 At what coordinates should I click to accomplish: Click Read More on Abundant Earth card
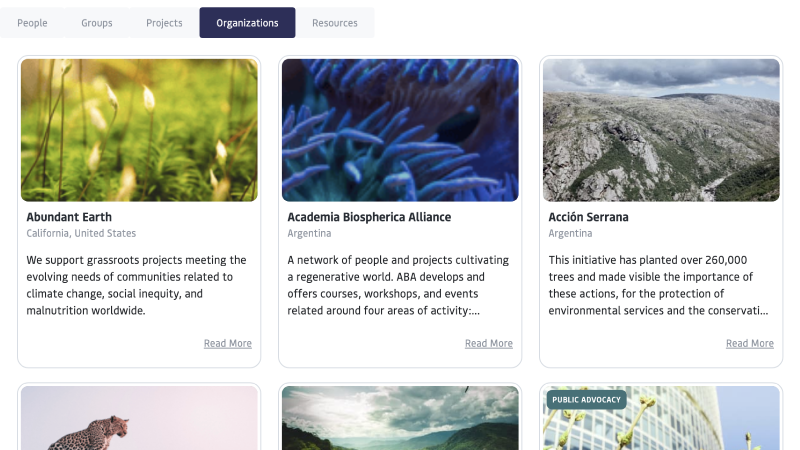[x=228, y=343]
